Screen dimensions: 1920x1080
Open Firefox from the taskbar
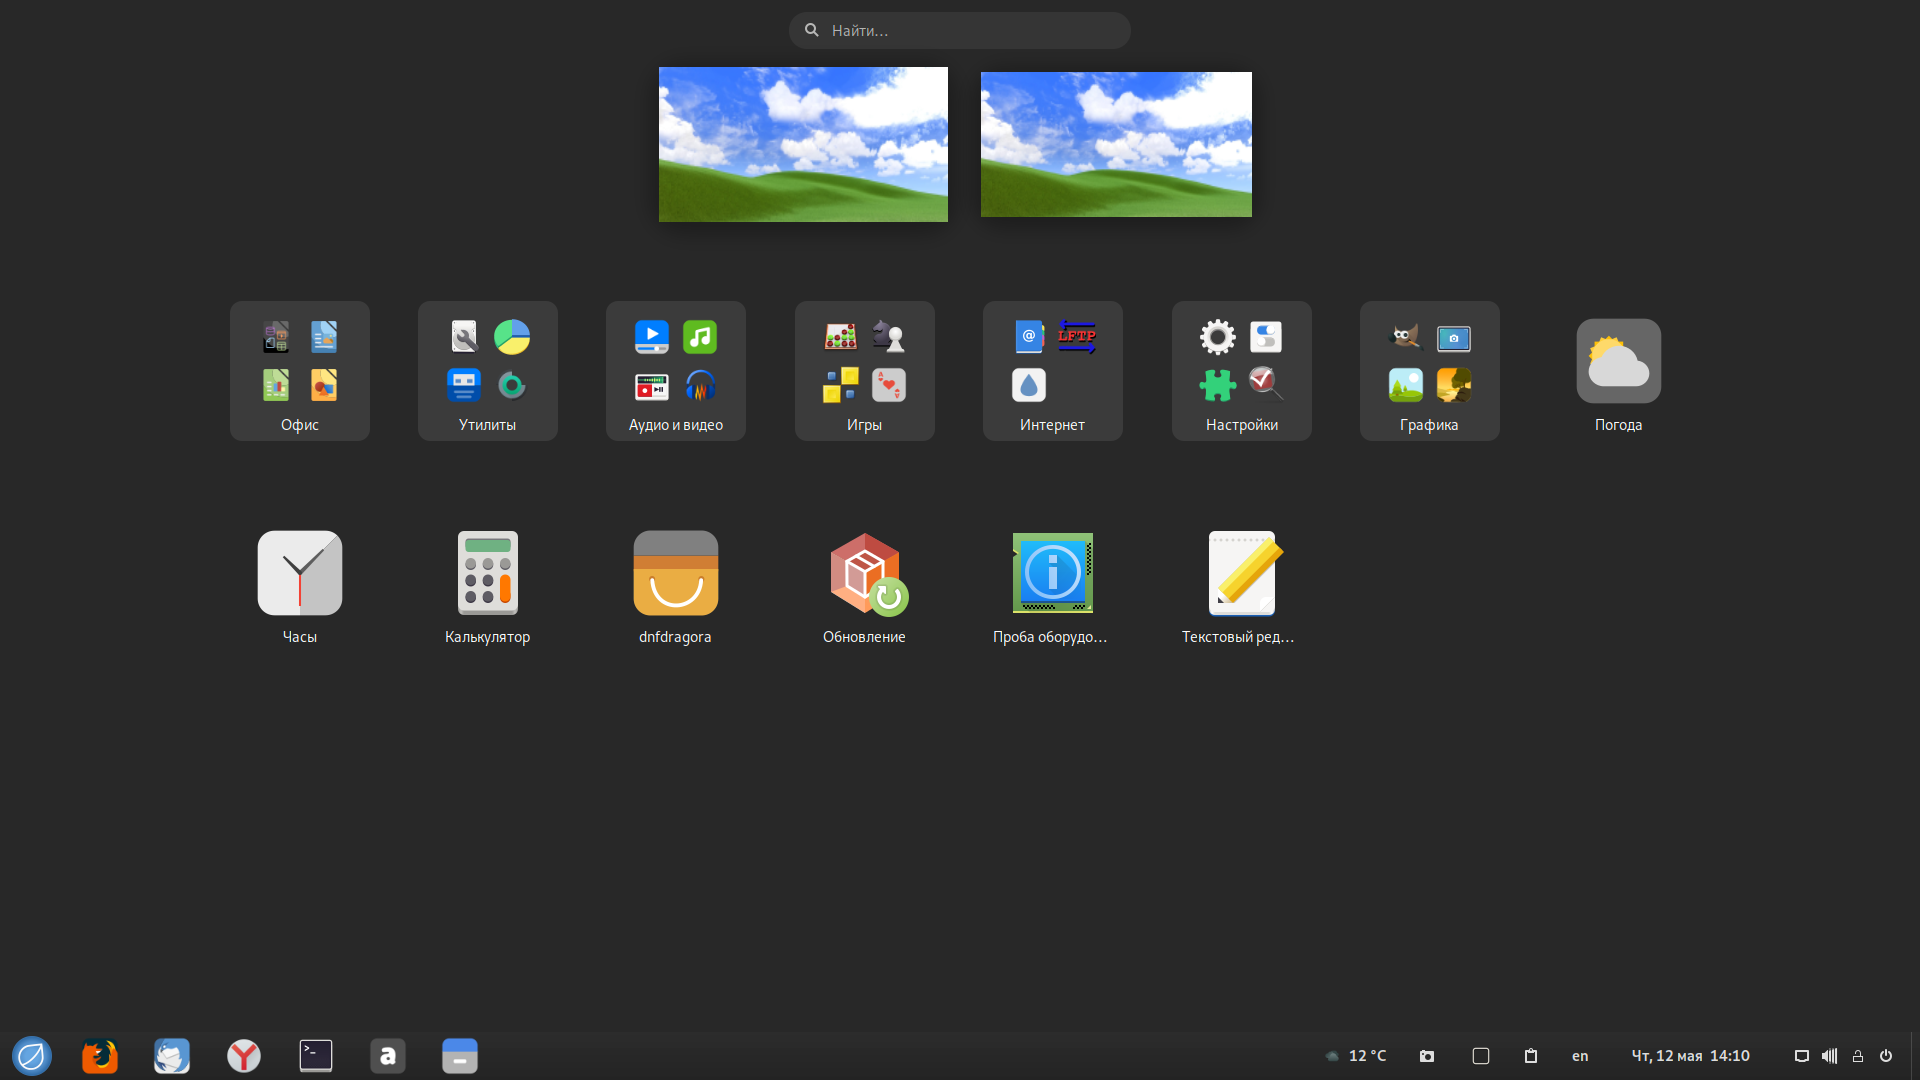click(x=100, y=1056)
